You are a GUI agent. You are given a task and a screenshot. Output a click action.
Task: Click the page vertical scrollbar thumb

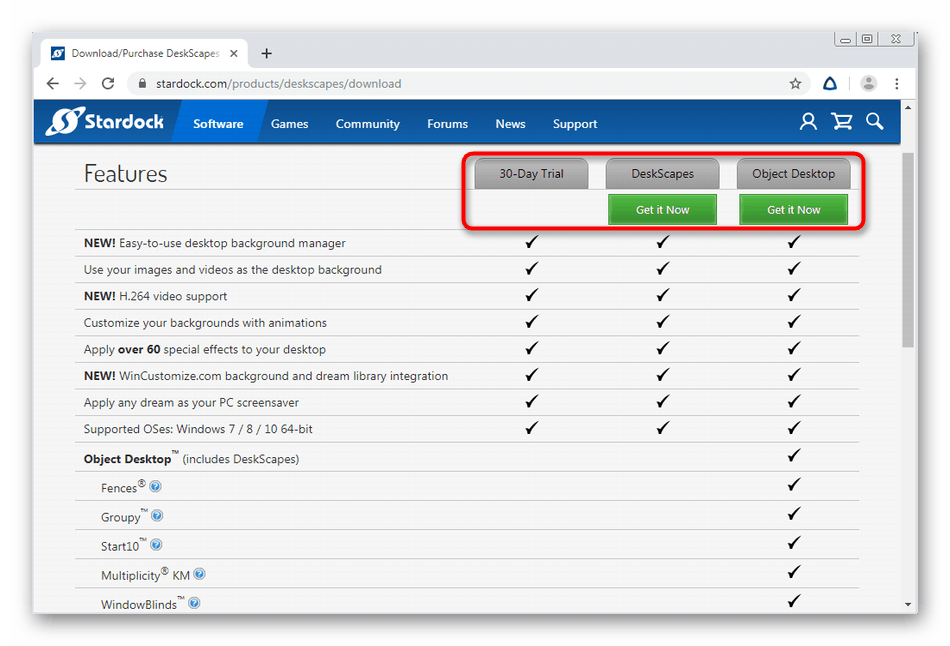pos(908,250)
